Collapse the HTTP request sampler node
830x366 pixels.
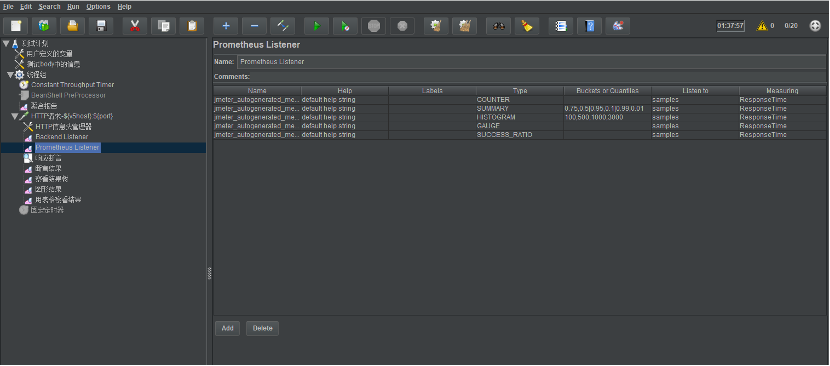[15, 116]
